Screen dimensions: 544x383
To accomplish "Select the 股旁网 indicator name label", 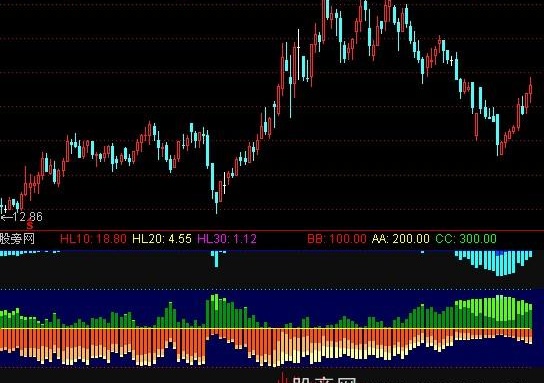I will click(x=17, y=239).
